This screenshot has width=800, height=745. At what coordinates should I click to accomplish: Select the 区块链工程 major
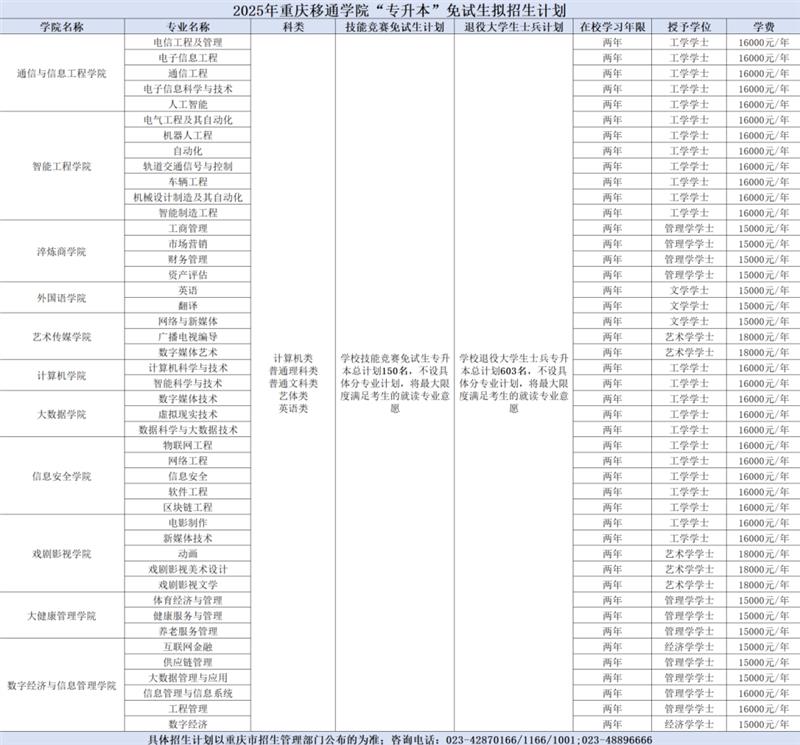pyautogui.click(x=188, y=507)
